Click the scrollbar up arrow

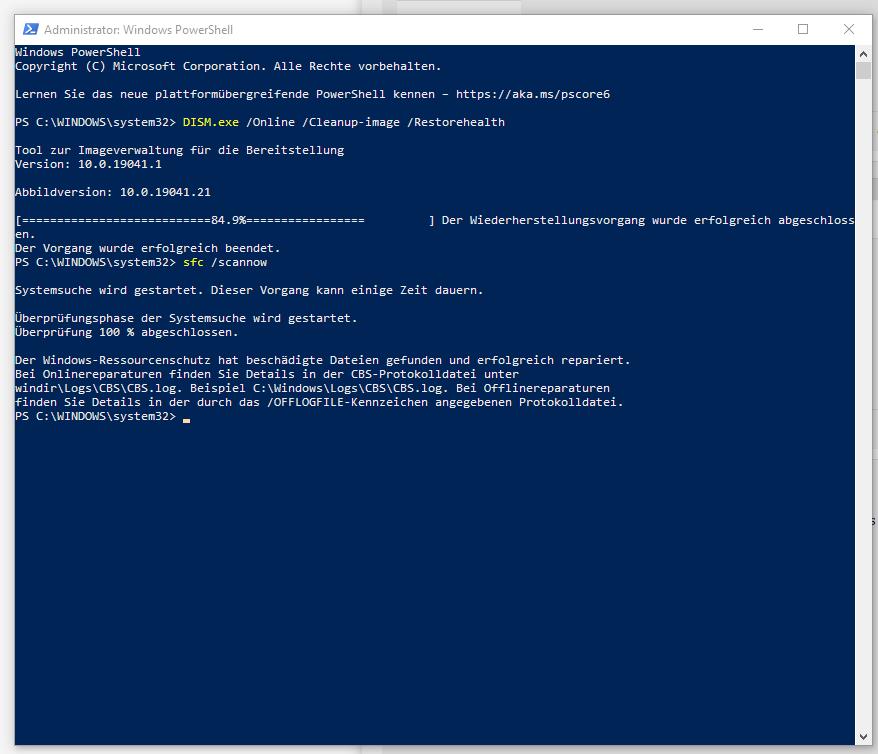863,54
